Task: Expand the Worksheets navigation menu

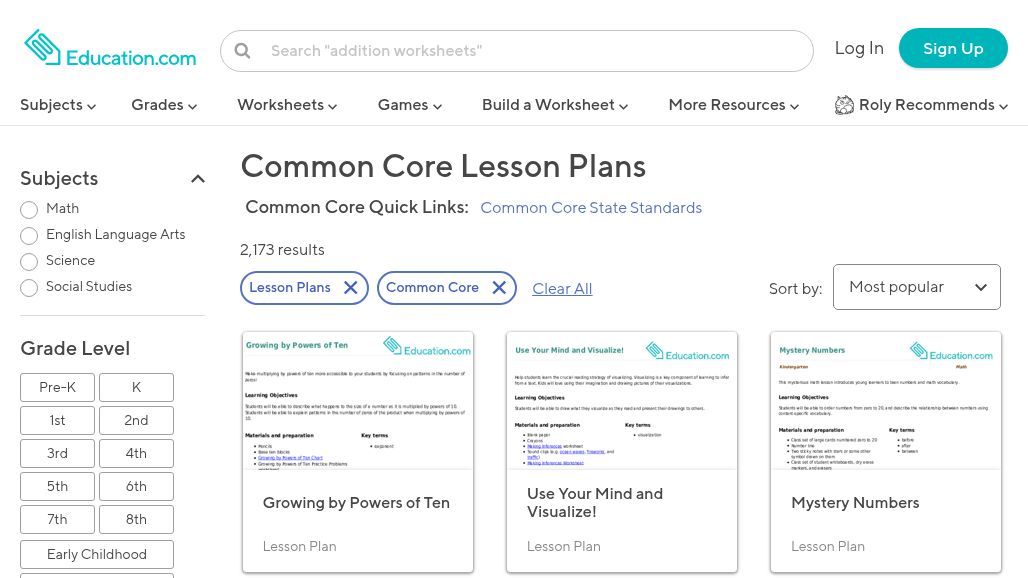Action: pyautogui.click(x=287, y=105)
